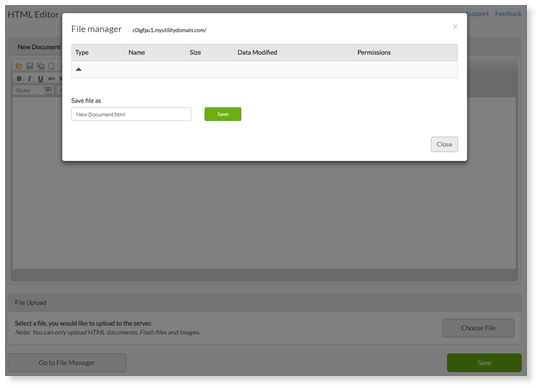Image resolution: width=539 pixels, height=388 pixels.
Task: Click the c0igfpu1.myutilitydomain.com/ path text
Action: pyautogui.click(x=169, y=30)
